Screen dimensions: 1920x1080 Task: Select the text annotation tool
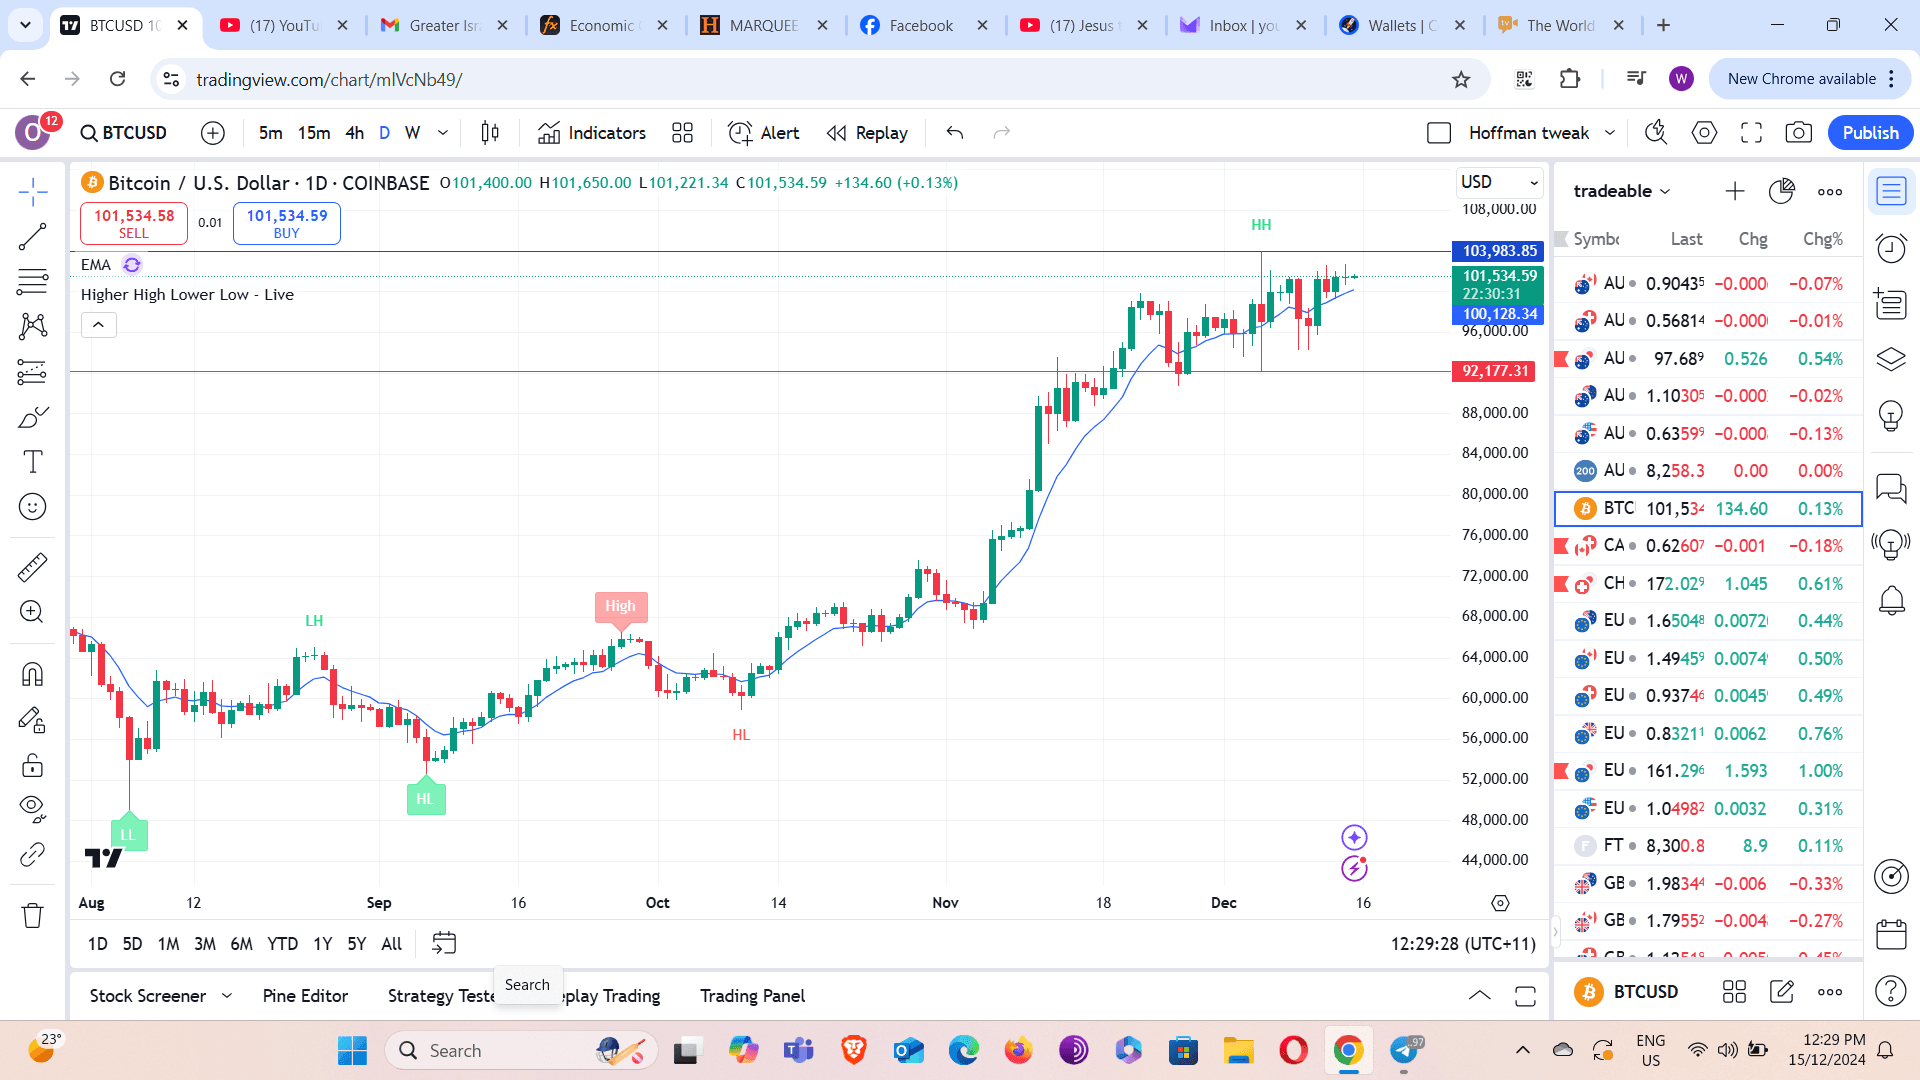point(33,462)
